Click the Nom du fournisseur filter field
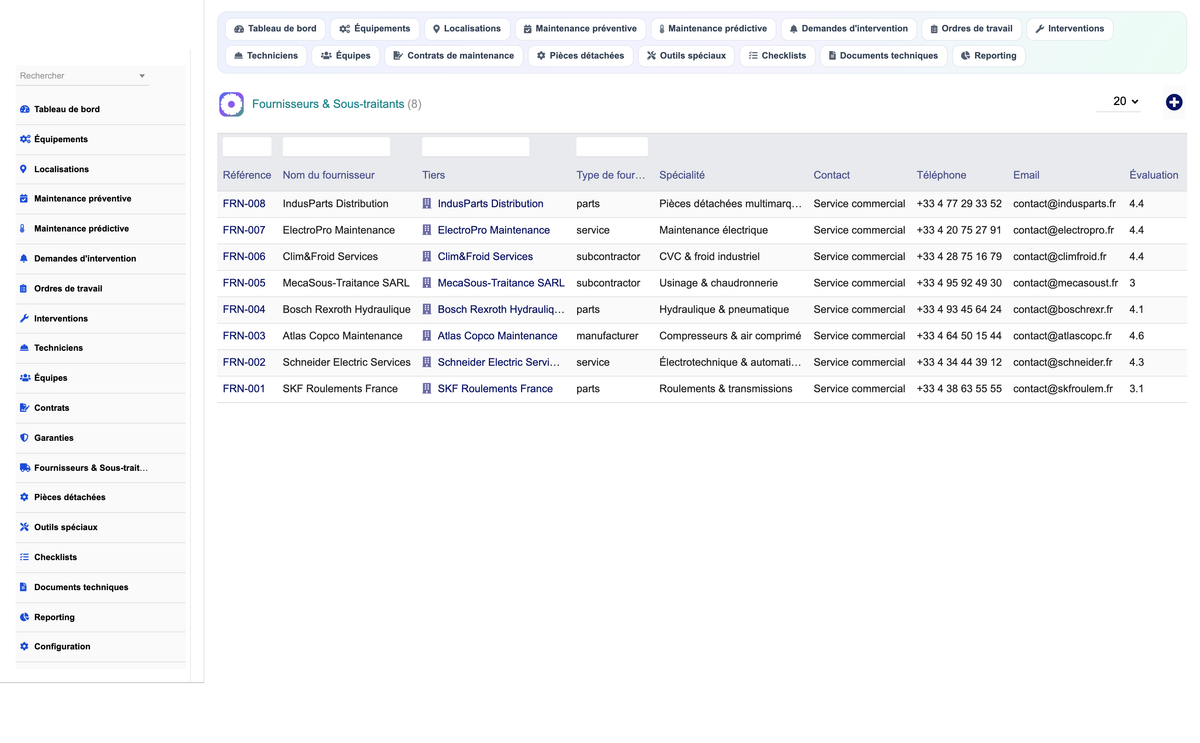The image size is (1200, 743). coord(336,147)
